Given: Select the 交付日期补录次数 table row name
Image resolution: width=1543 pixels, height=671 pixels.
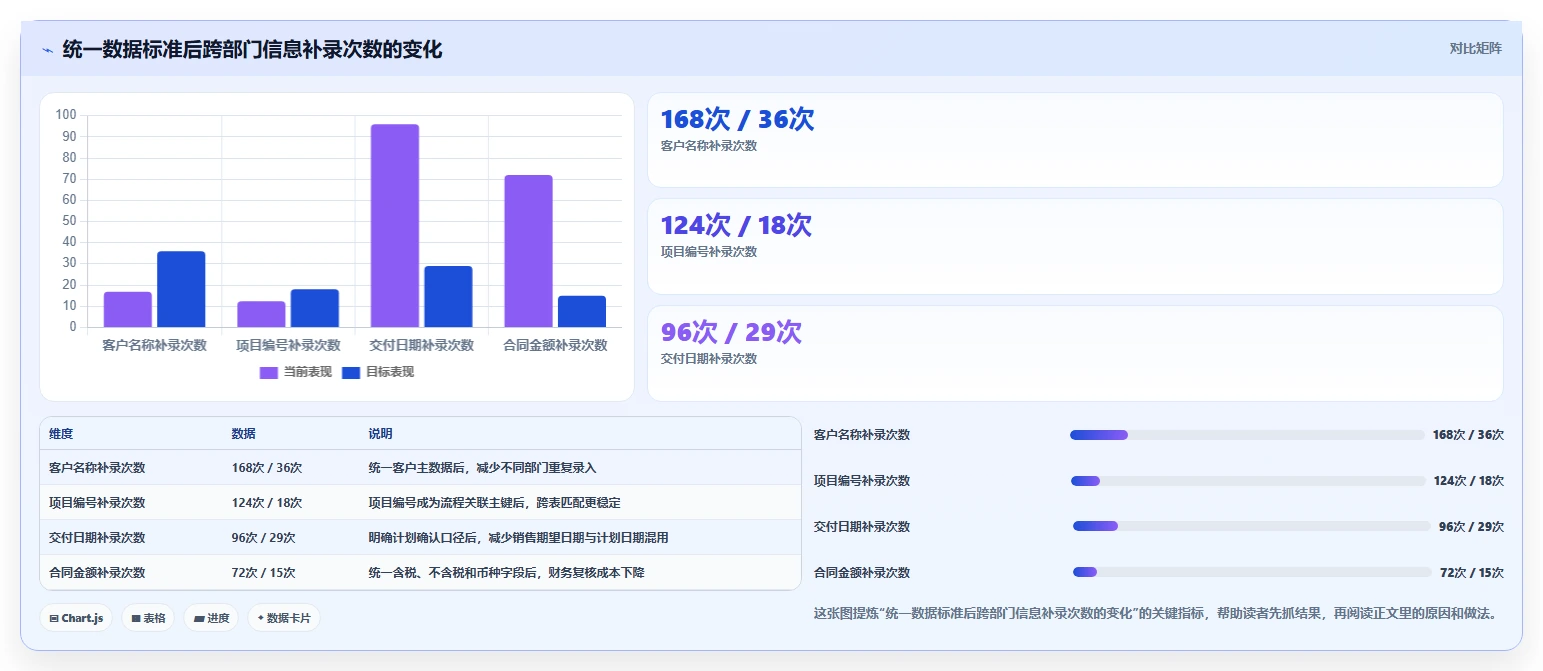Looking at the screenshot, I should coord(97,538).
